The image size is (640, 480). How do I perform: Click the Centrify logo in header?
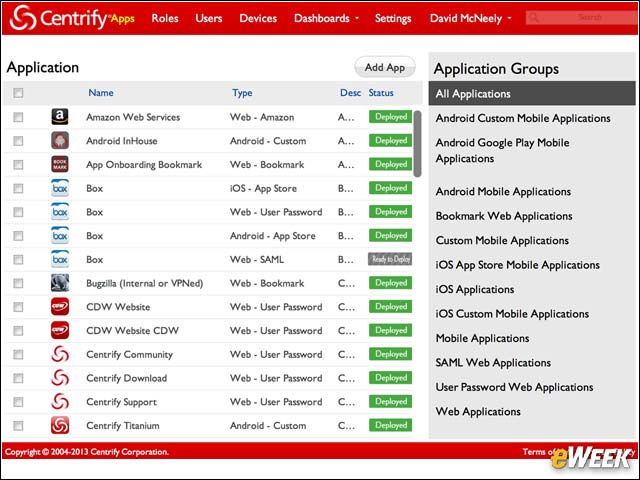[x=58, y=18]
